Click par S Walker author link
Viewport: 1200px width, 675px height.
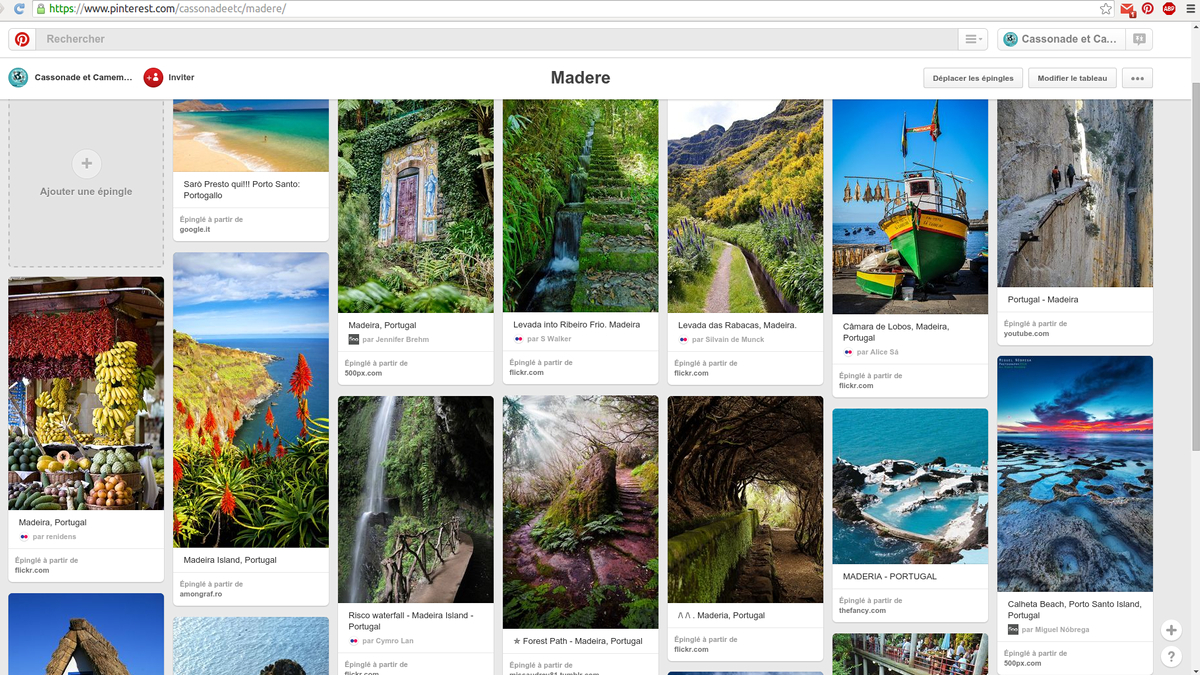tap(549, 339)
